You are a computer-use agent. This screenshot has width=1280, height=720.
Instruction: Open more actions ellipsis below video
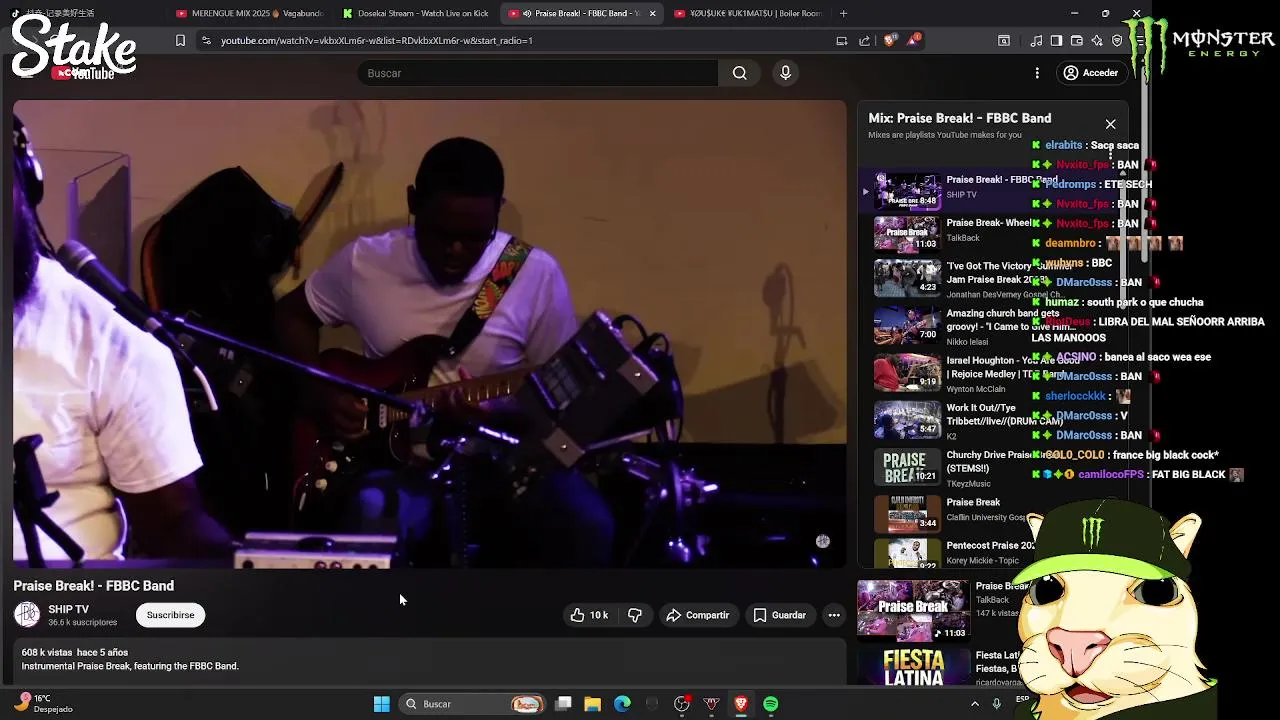tap(834, 615)
